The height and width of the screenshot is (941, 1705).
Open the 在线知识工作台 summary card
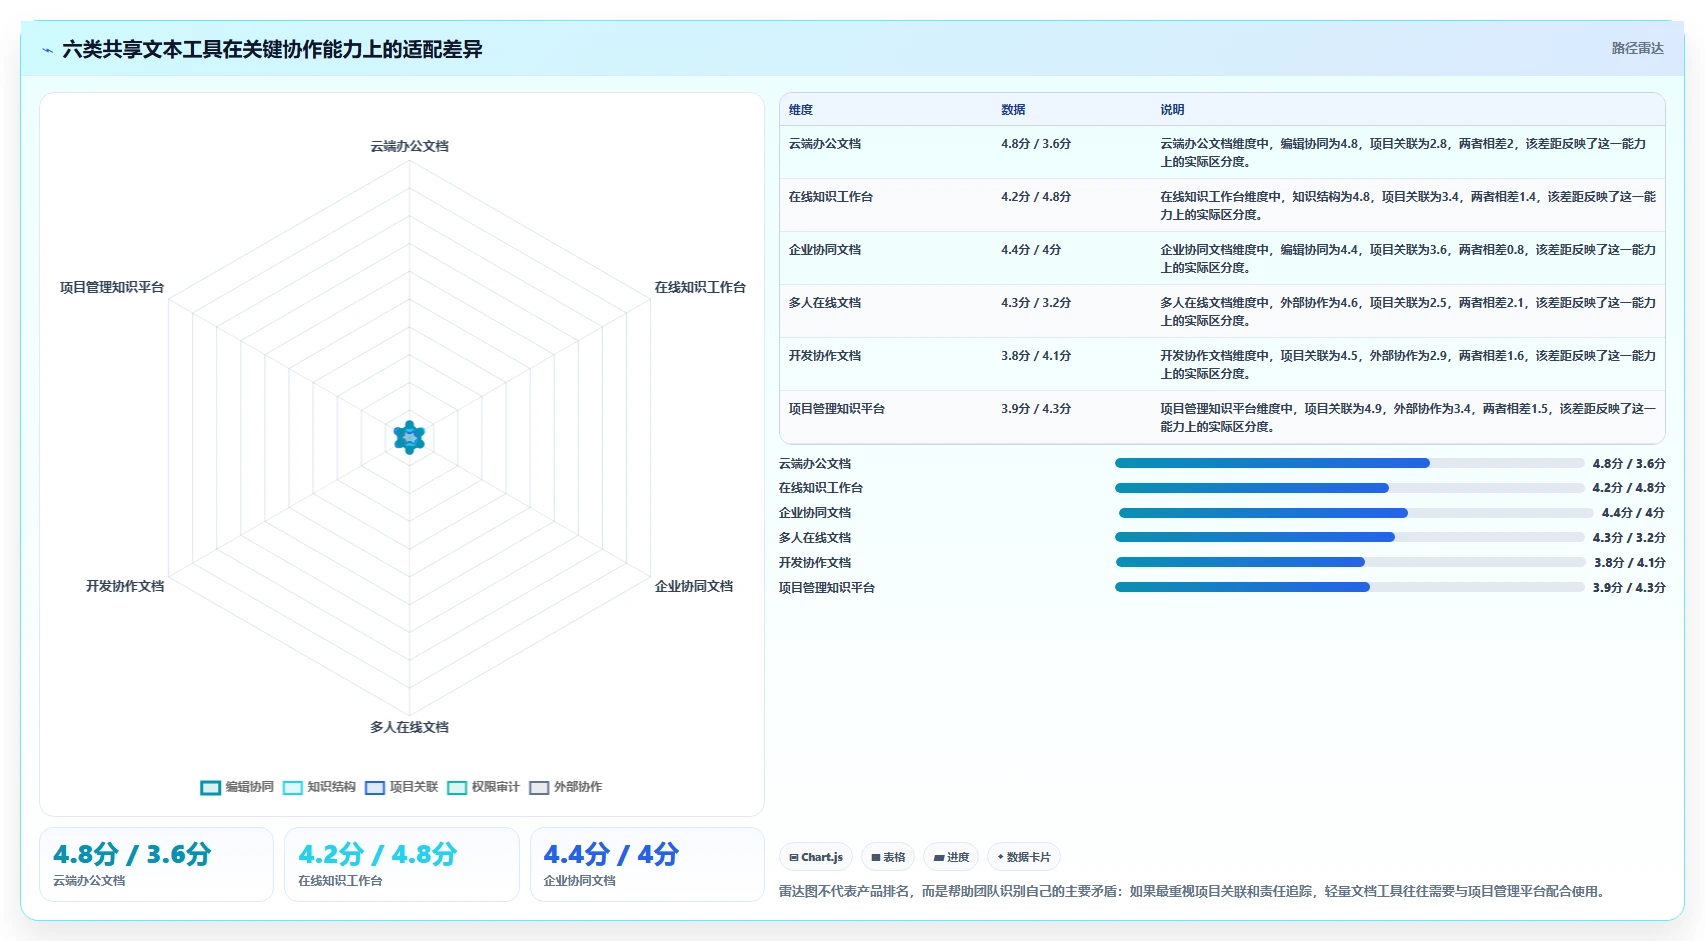[x=402, y=864]
